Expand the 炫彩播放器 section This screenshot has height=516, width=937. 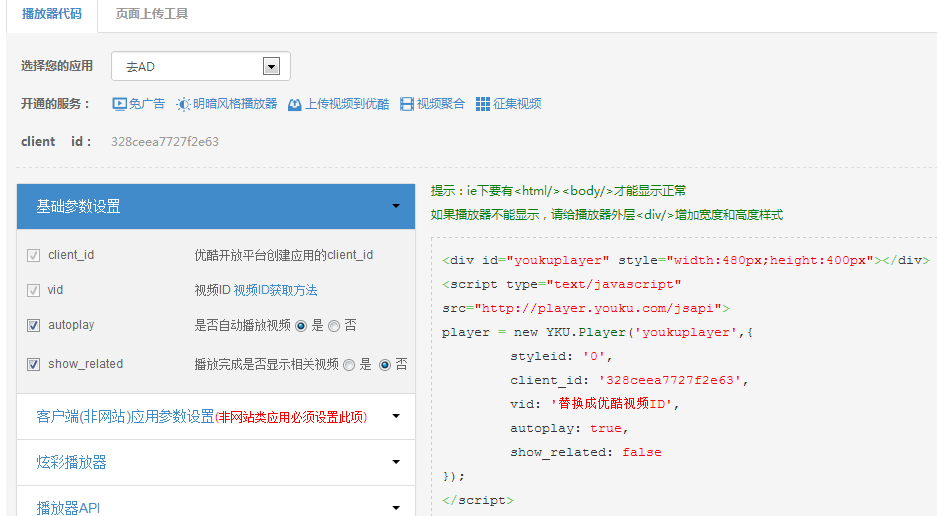(x=216, y=462)
